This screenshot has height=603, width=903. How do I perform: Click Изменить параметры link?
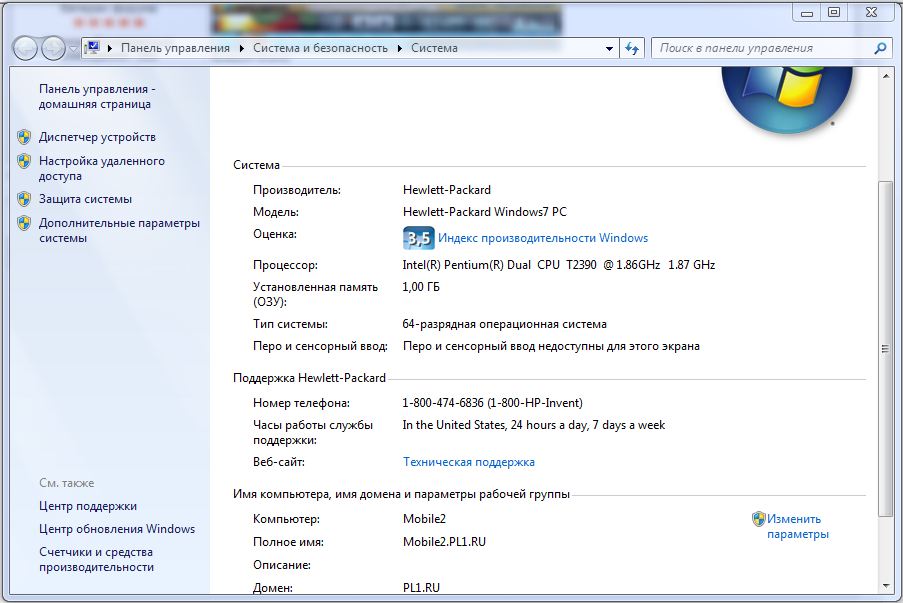(x=798, y=526)
